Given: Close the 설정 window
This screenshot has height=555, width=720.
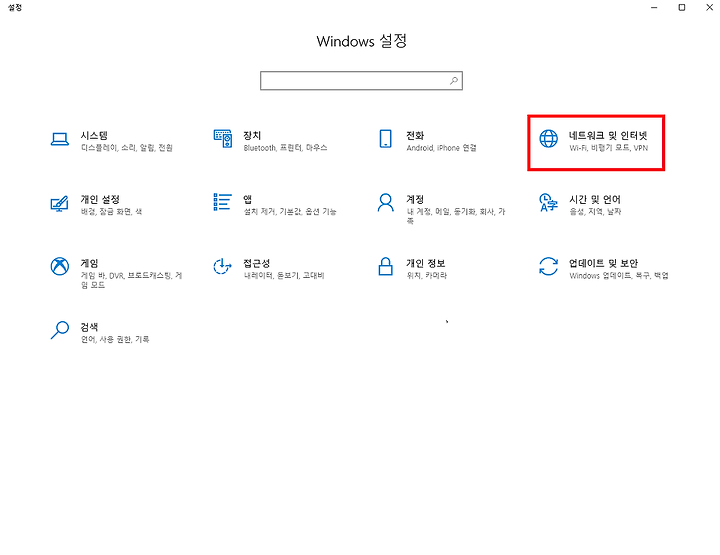Looking at the screenshot, I should point(709,7).
